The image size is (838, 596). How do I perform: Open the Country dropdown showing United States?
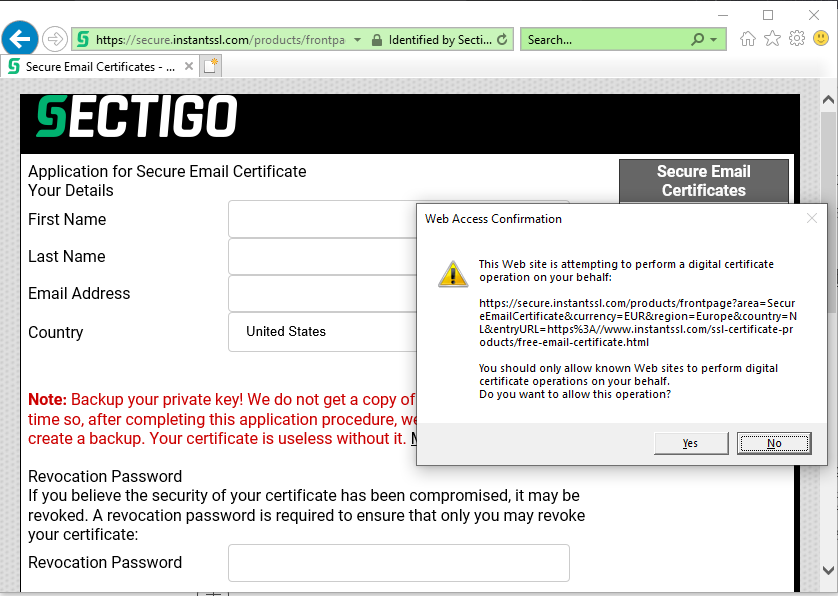tap(322, 332)
